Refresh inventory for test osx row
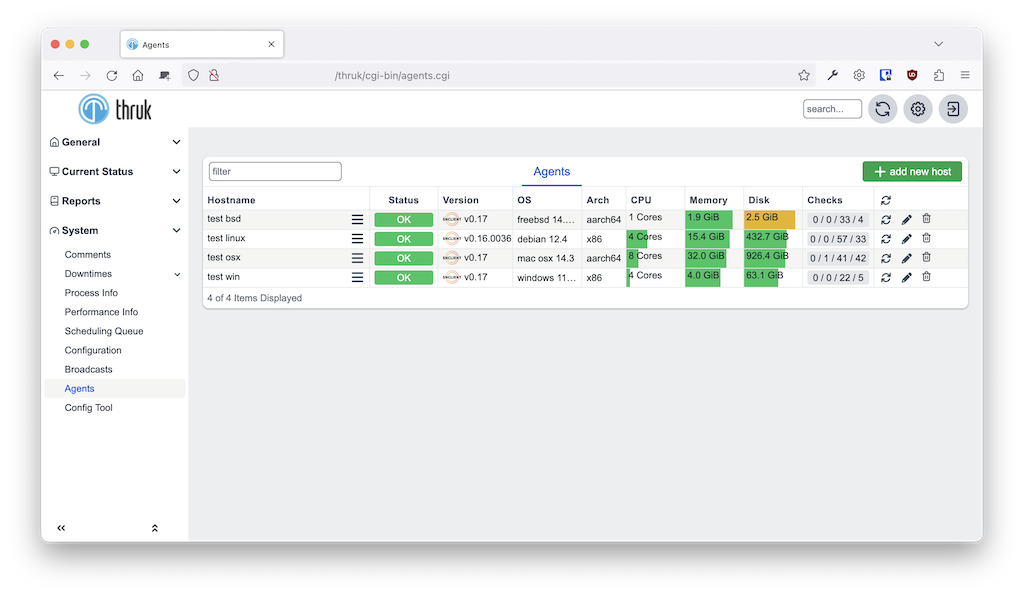1024x596 pixels. (x=886, y=259)
